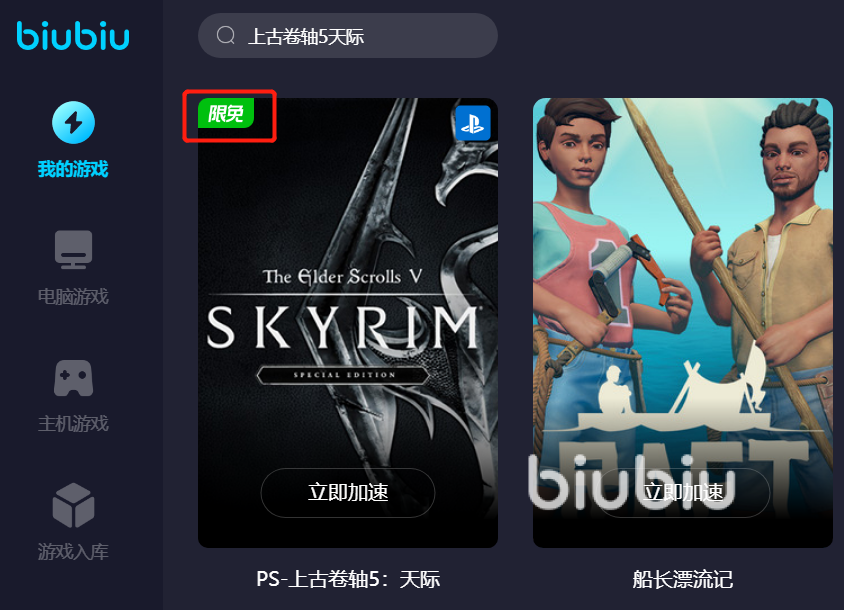Open the Skyrim Special Edition cover
The width and height of the screenshot is (844, 610).
(348, 323)
